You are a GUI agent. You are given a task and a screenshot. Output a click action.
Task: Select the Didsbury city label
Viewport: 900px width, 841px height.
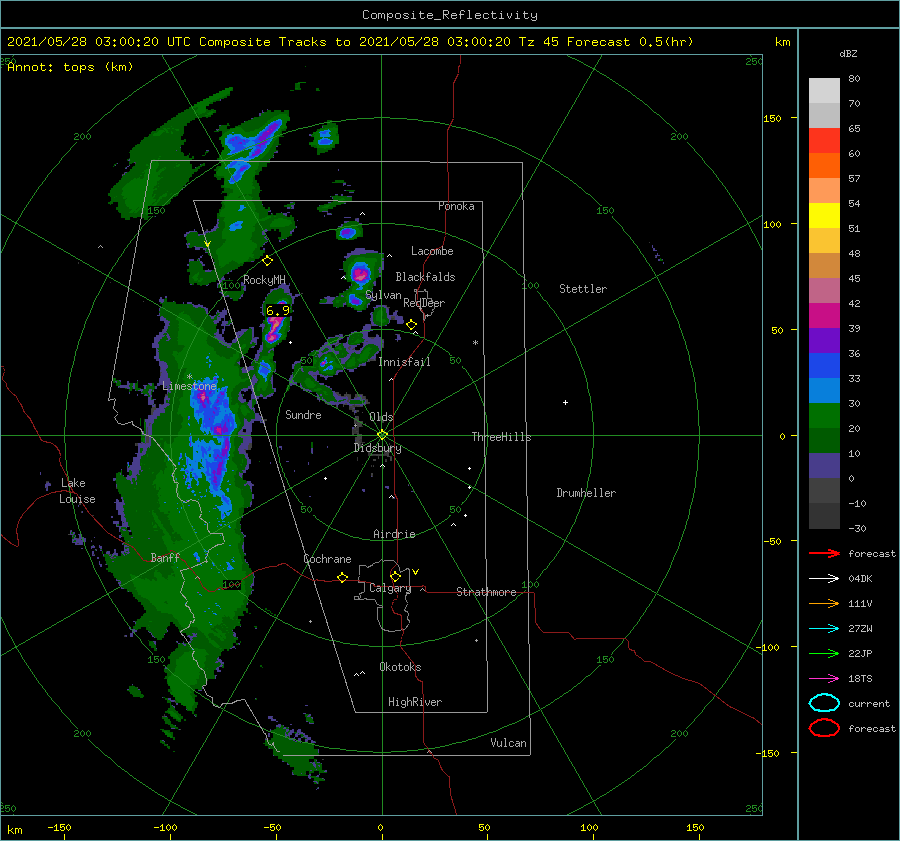[378, 448]
